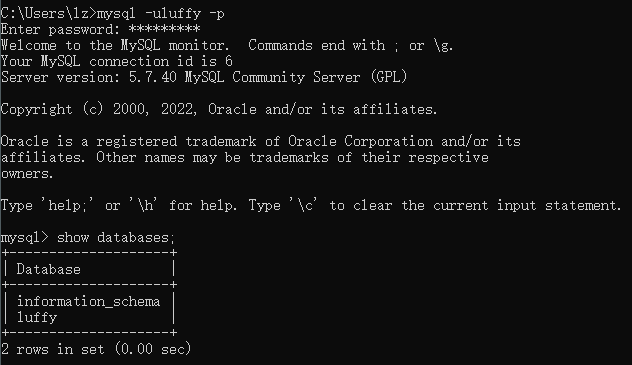Screen dimensions: 632x365
Task: Click the '(0.00 sec)' timing text
Action: point(153,349)
